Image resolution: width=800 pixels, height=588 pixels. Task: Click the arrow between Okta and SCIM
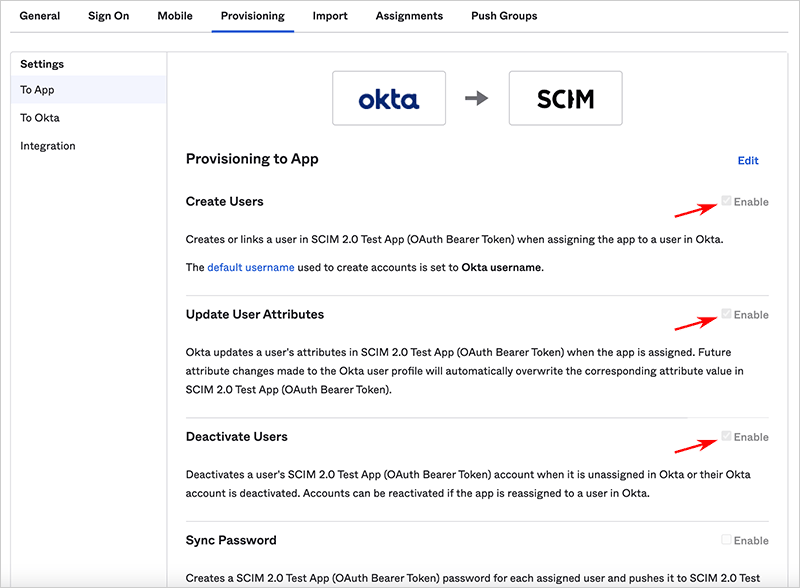[477, 98]
